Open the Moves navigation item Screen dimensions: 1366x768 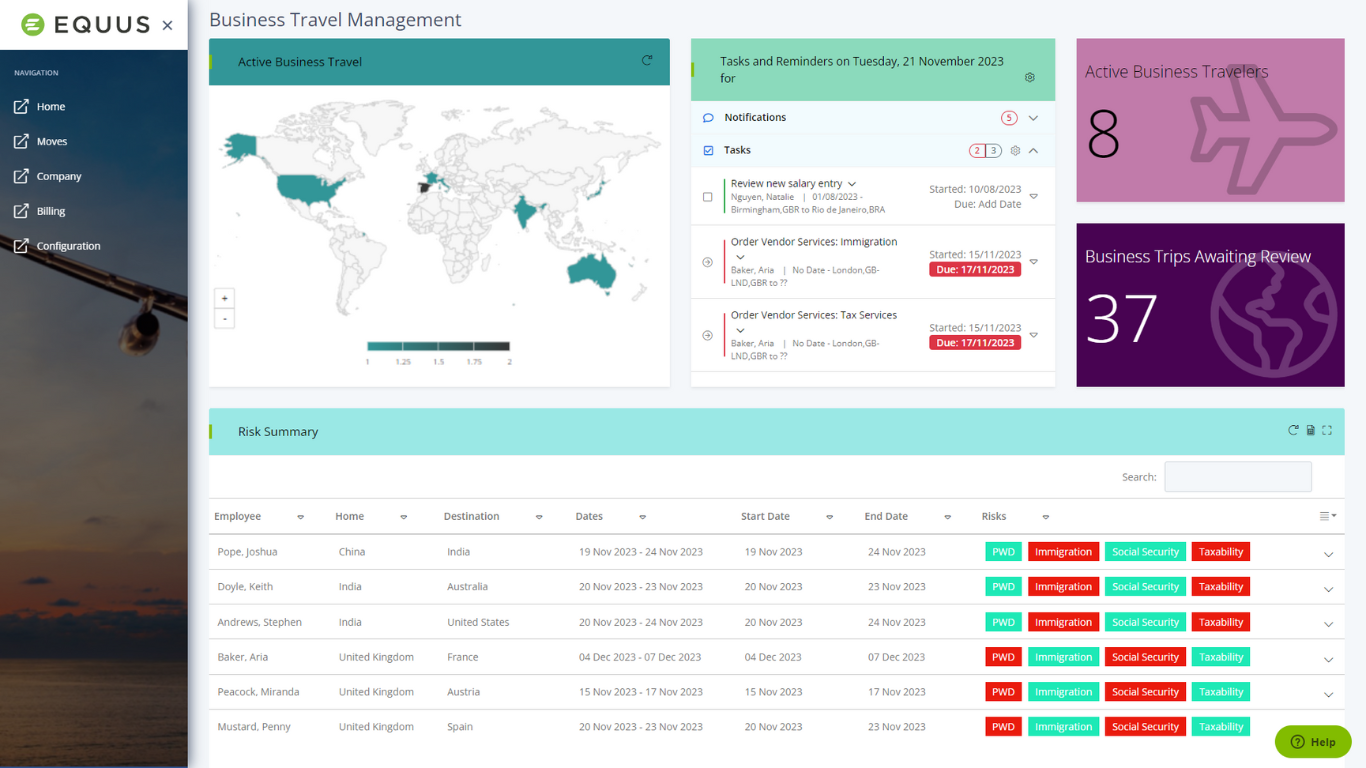tap(52, 142)
